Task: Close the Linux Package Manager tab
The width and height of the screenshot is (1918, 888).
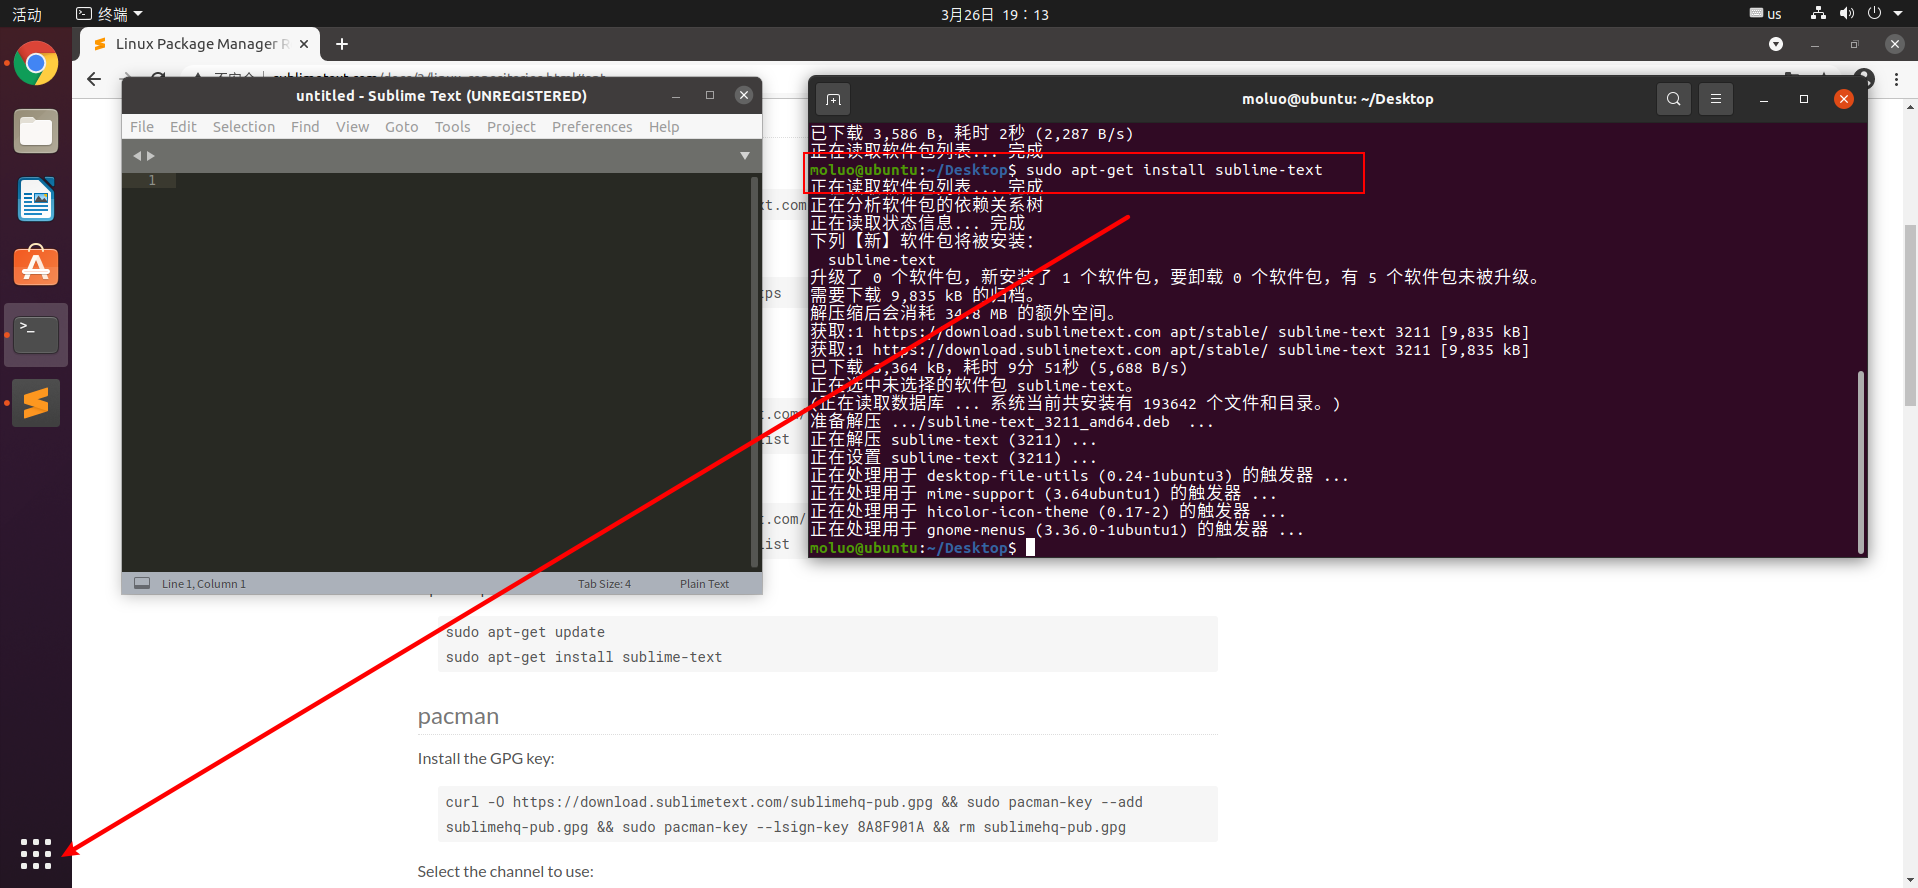Action: point(304,44)
